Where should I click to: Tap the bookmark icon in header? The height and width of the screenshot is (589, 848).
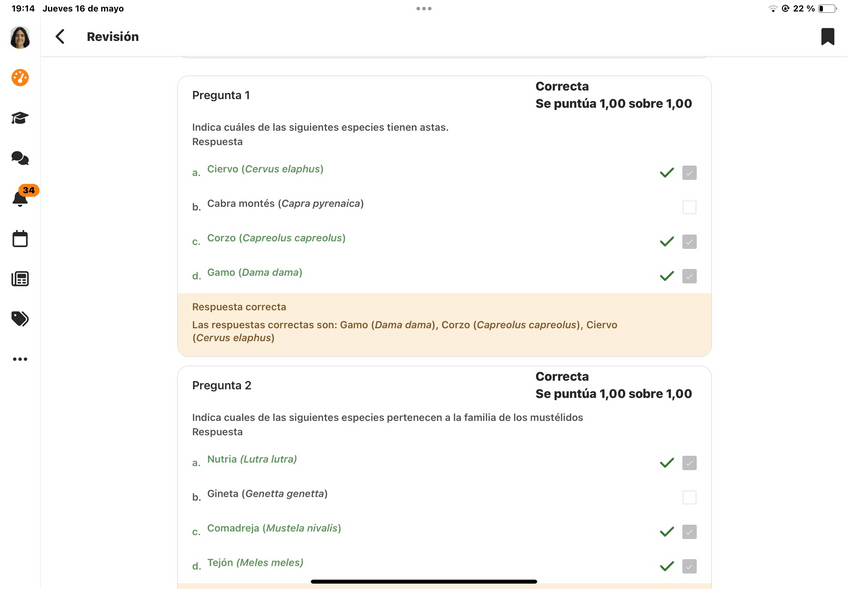tap(827, 37)
